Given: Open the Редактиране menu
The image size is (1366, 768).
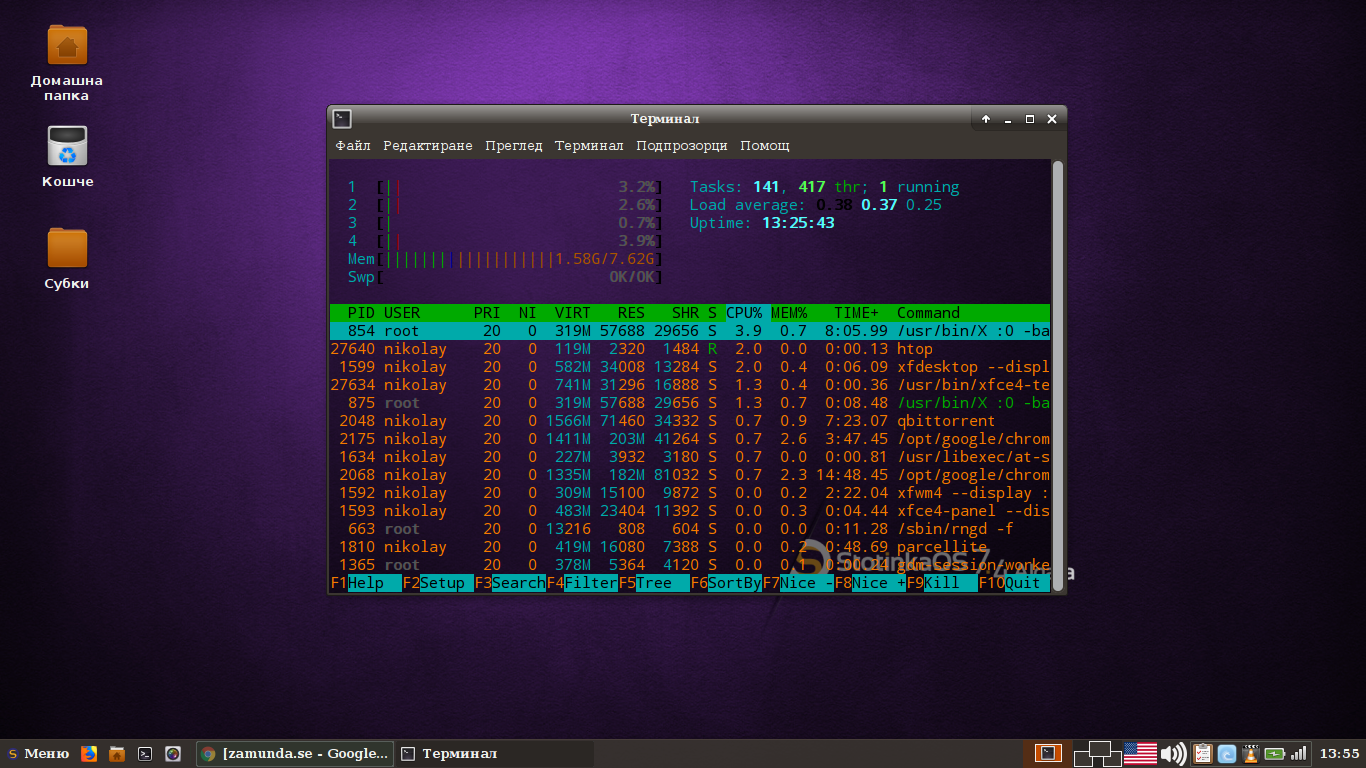Looking at the screenshot, I should [428, 146].
